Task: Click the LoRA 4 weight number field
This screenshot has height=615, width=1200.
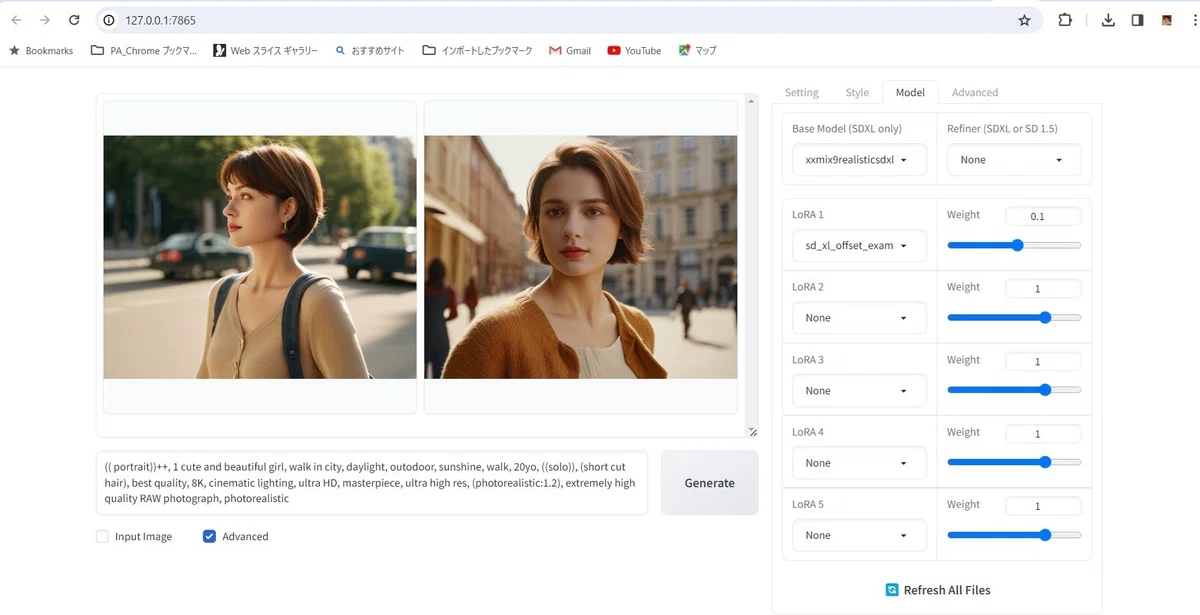Action: [1043, 434]
